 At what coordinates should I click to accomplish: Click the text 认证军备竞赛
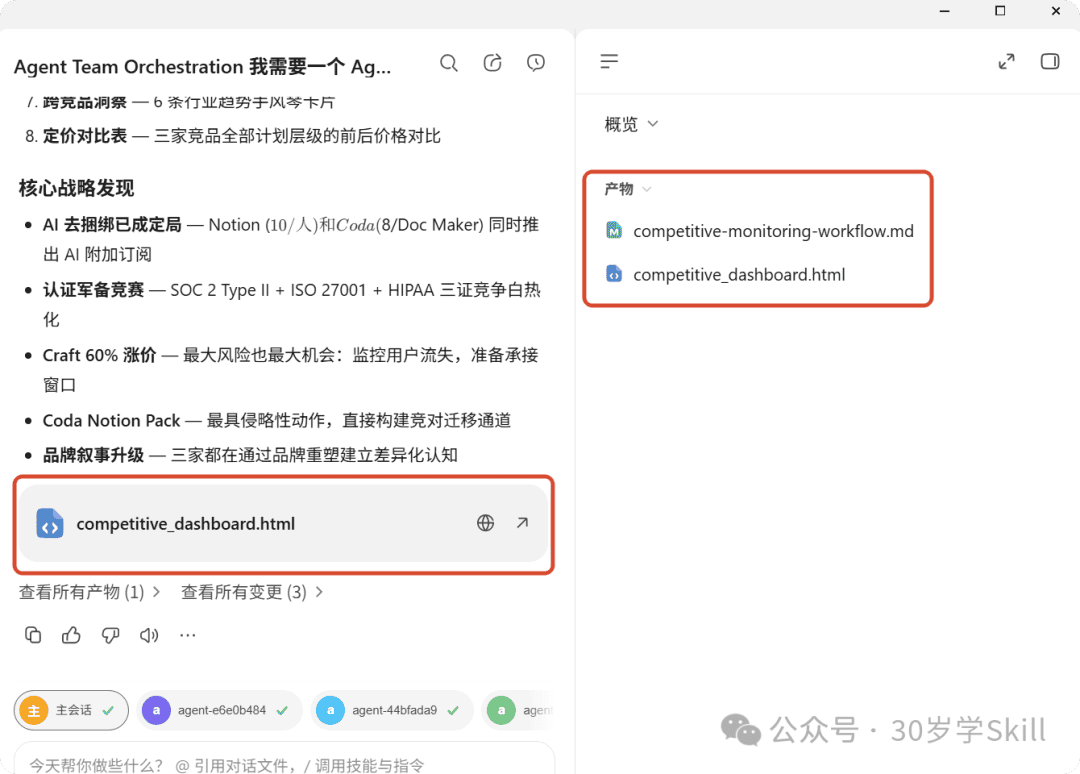(93, 290)
